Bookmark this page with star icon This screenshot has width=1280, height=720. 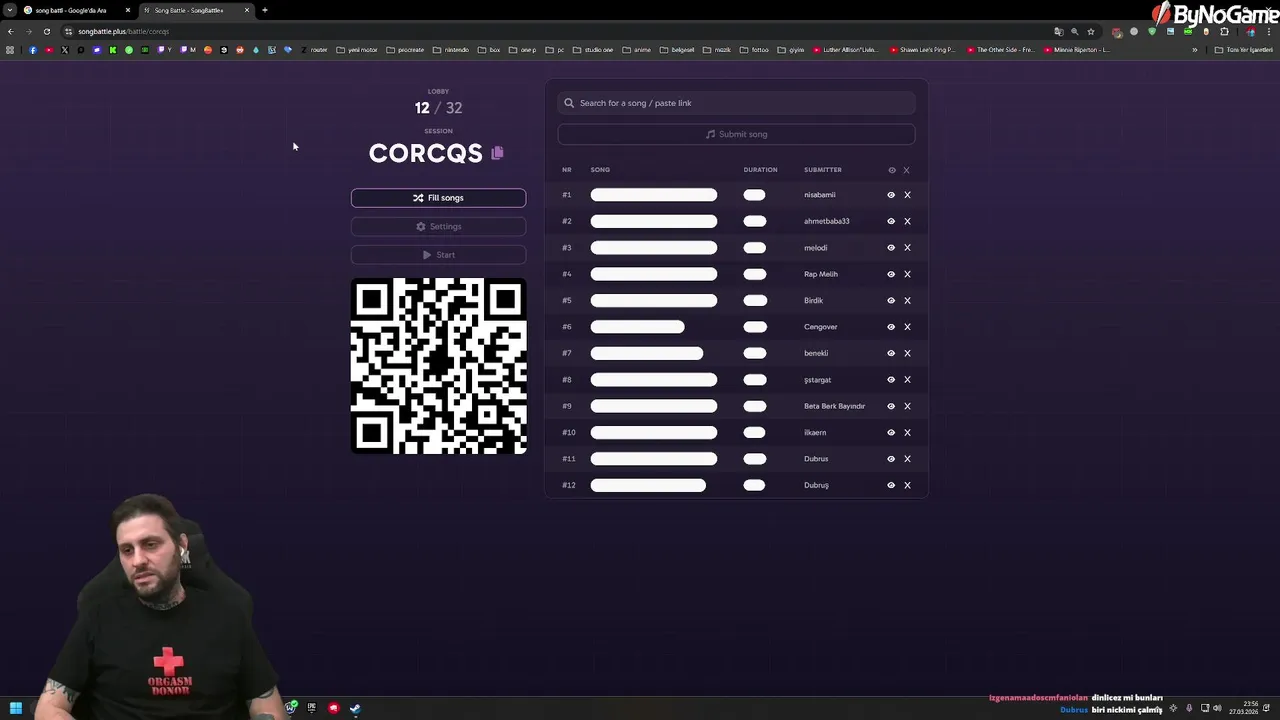(1091, 31)
